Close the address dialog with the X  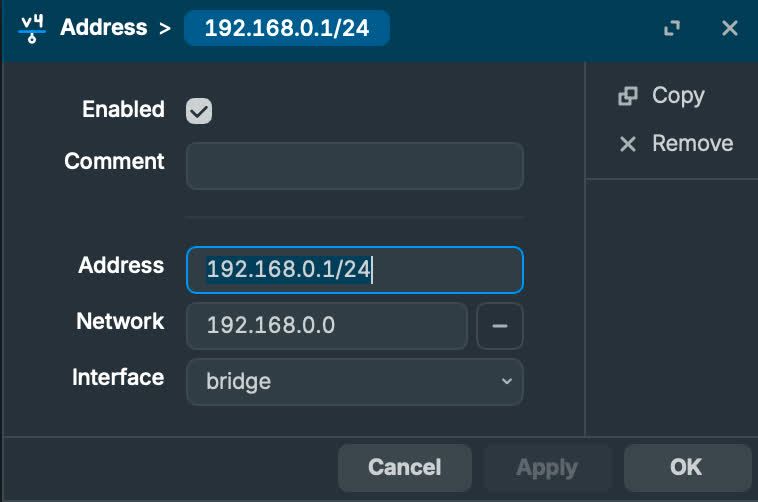click(730, 29)
